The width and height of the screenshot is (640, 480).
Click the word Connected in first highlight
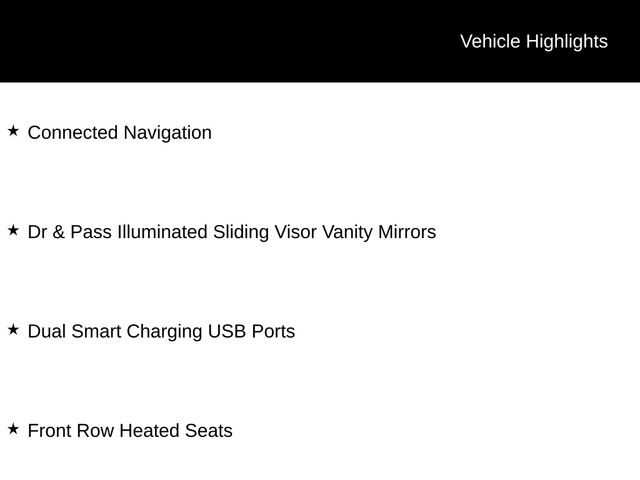73,133
